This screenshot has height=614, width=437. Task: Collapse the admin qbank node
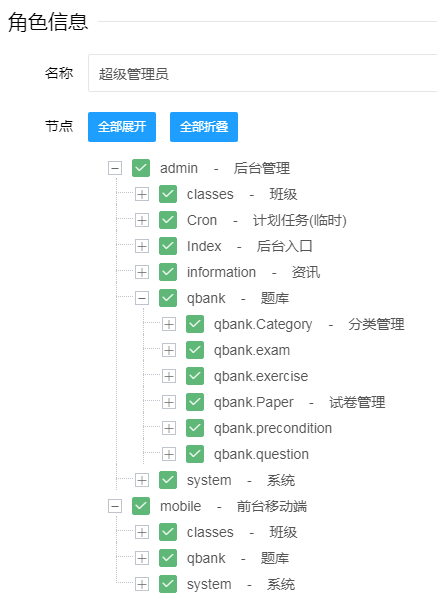(x=142, y=298)
